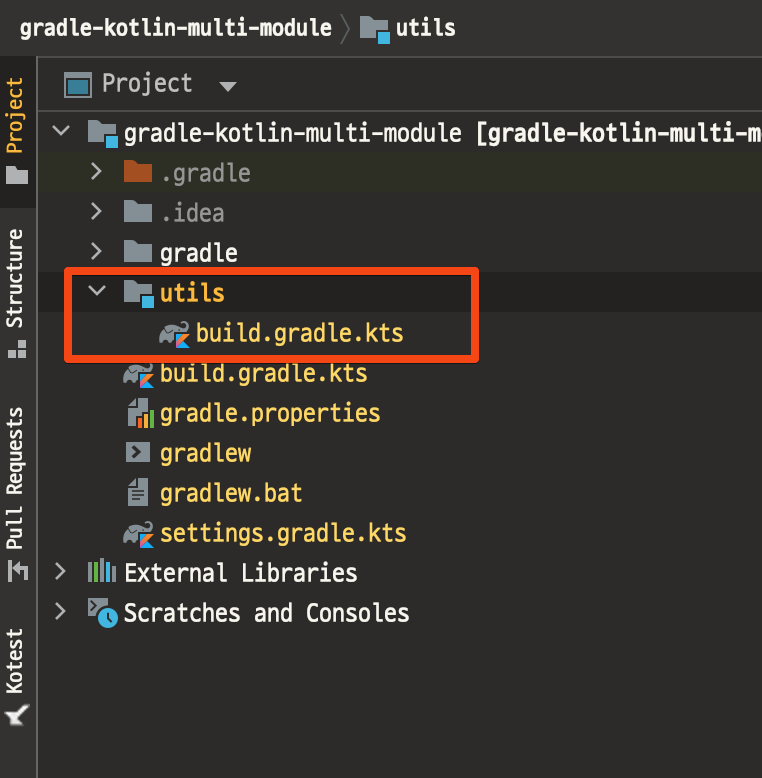Select the gradlew.bat file
Screen dimensions: 762x778
(x=231, y=493)
